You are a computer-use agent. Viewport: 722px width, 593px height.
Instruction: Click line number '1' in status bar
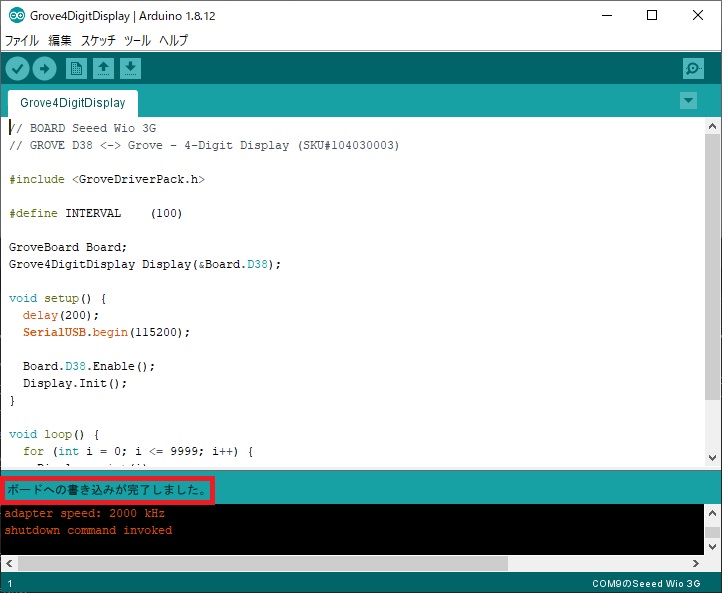(x=10, y=584)
